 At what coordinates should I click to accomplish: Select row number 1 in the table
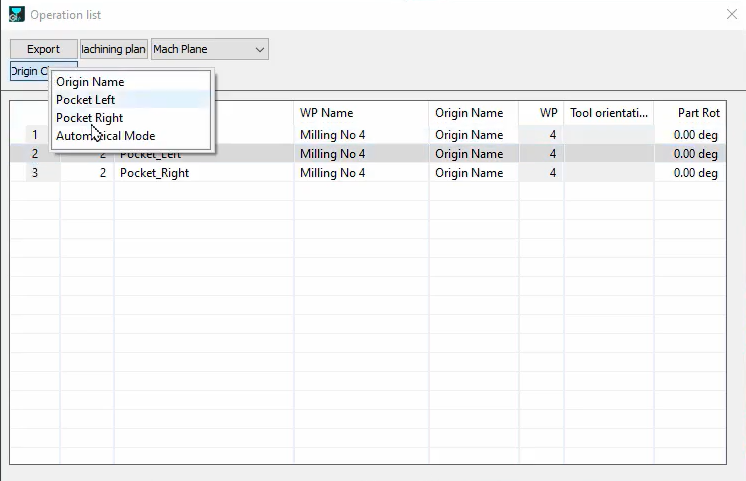[35, 135]
